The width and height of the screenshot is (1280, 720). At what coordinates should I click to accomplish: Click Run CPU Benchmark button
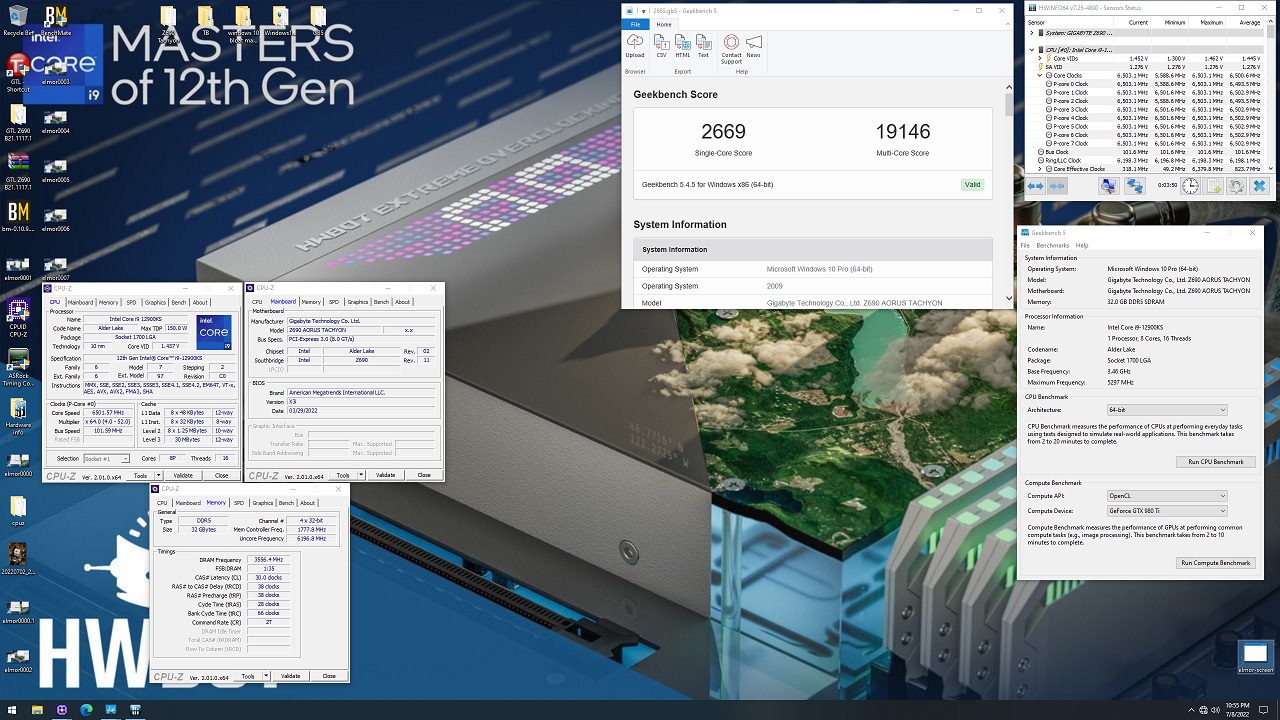[1216, 462]
